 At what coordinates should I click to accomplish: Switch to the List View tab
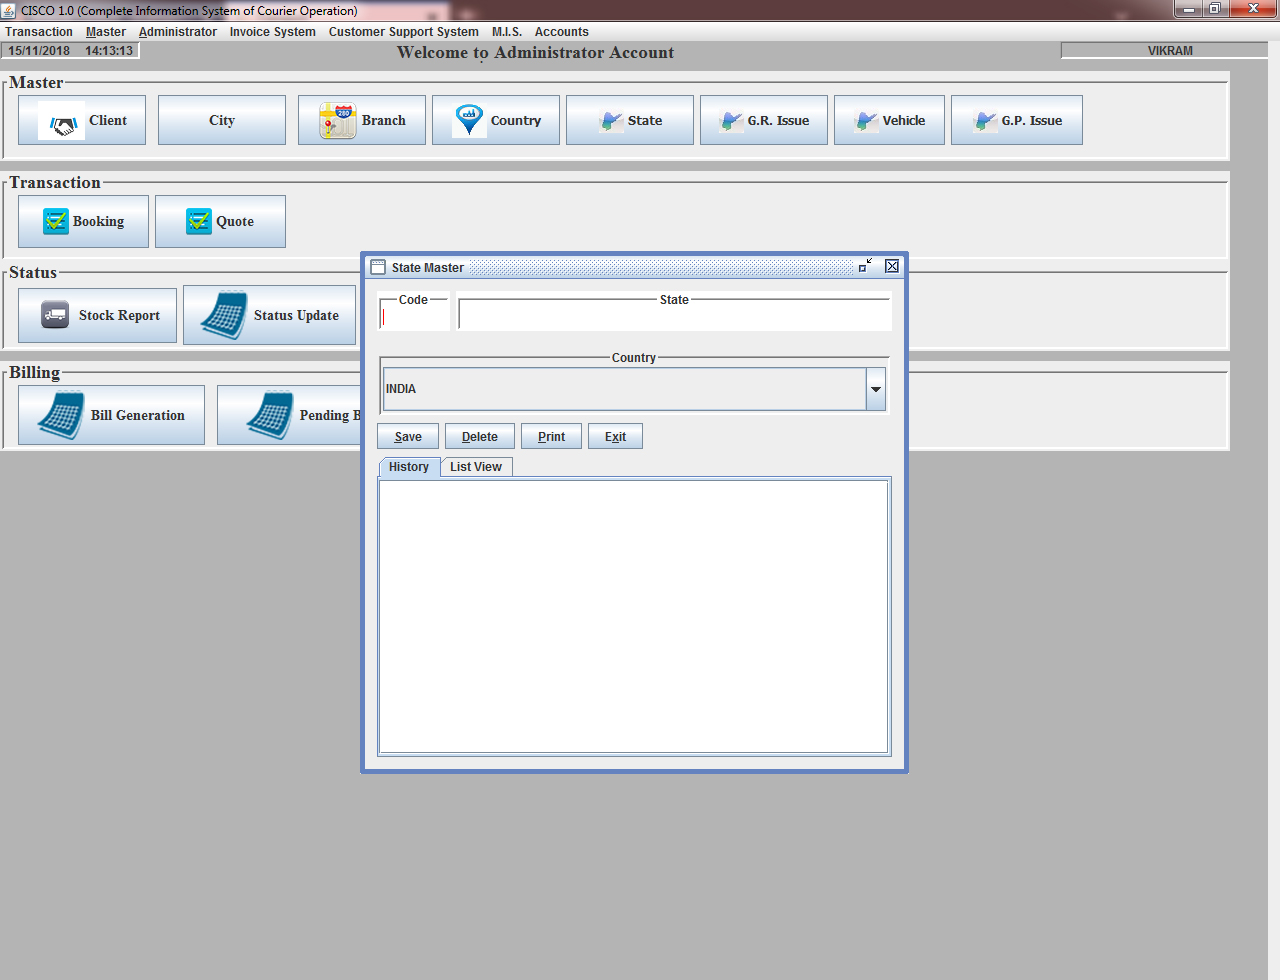tap(476, 467)
